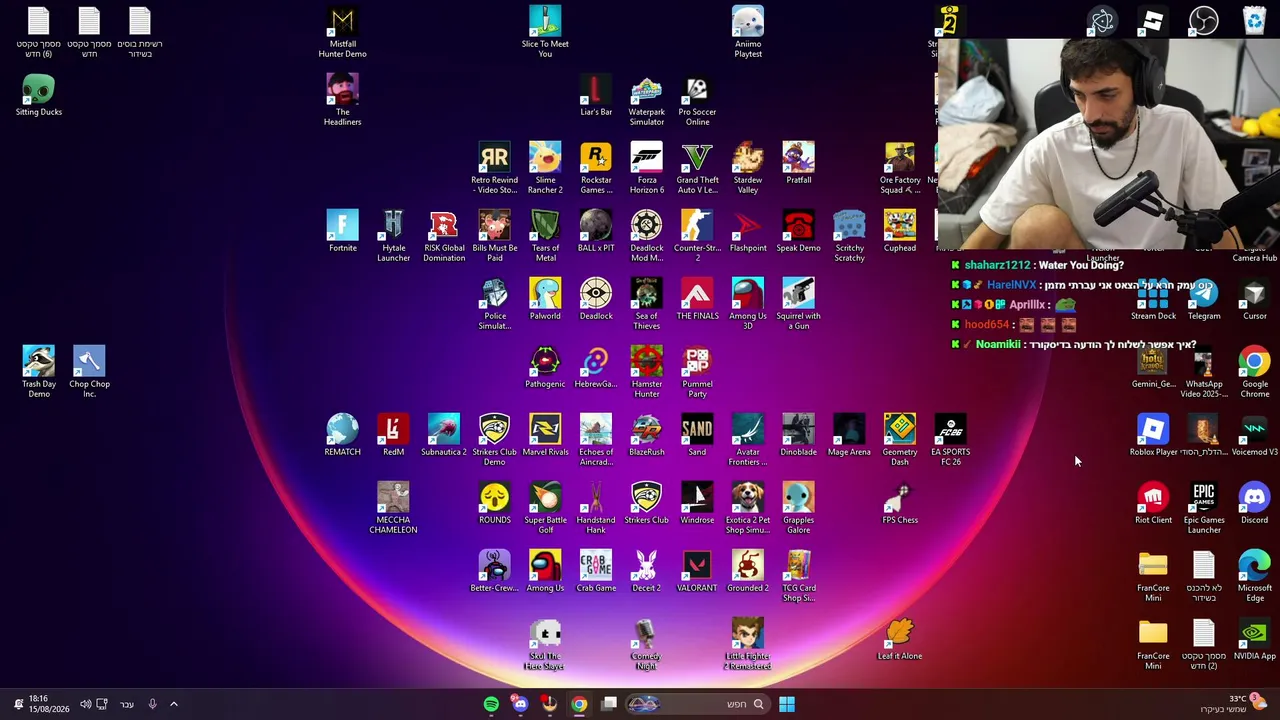Show hidden system tray icons
Image resolution: width=1280 pixels, height=720 pixels.
[x=173, y=704]
